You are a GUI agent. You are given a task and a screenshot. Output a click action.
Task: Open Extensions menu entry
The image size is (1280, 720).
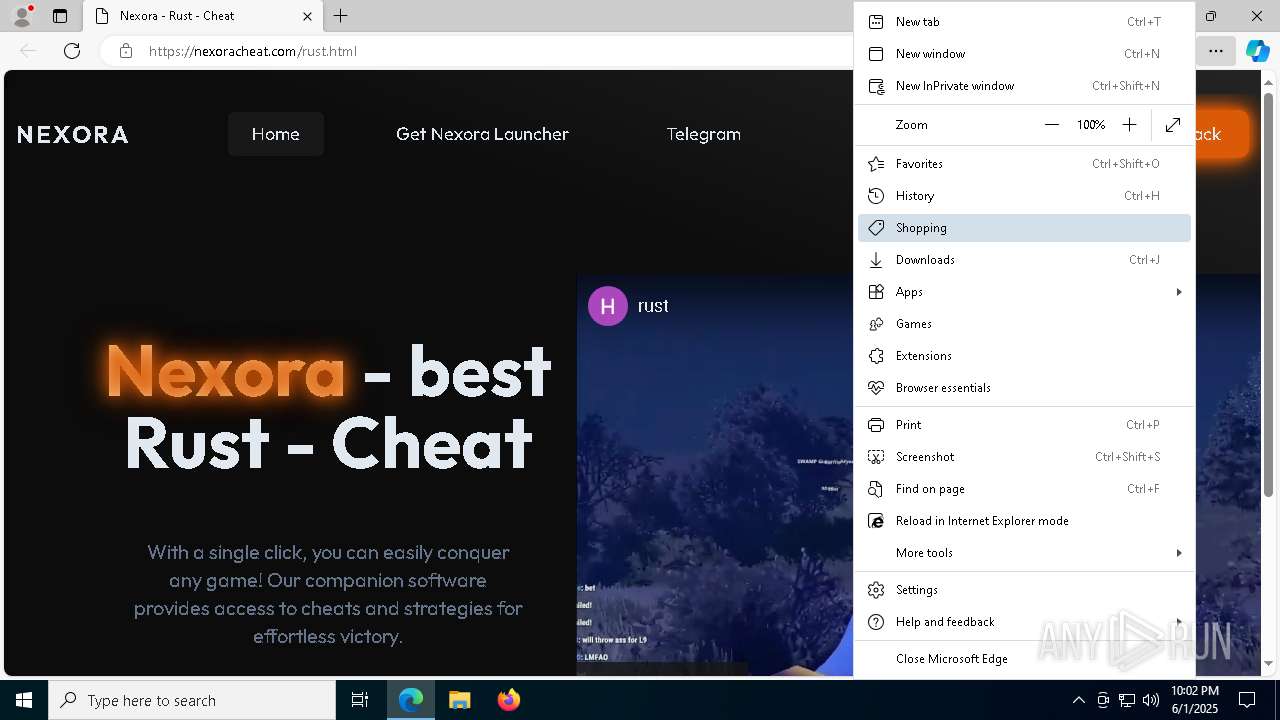point(1024,356)
